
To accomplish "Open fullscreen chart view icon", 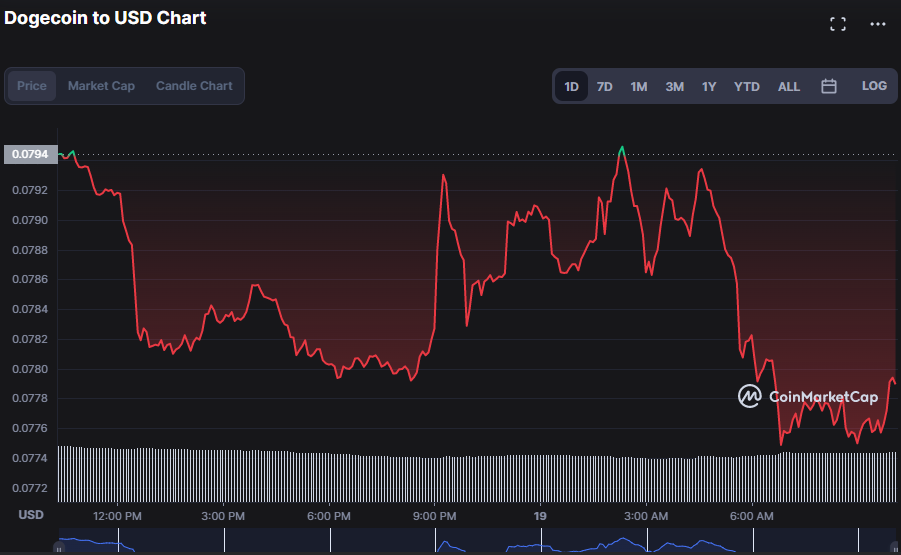I will tap(838, 24).
